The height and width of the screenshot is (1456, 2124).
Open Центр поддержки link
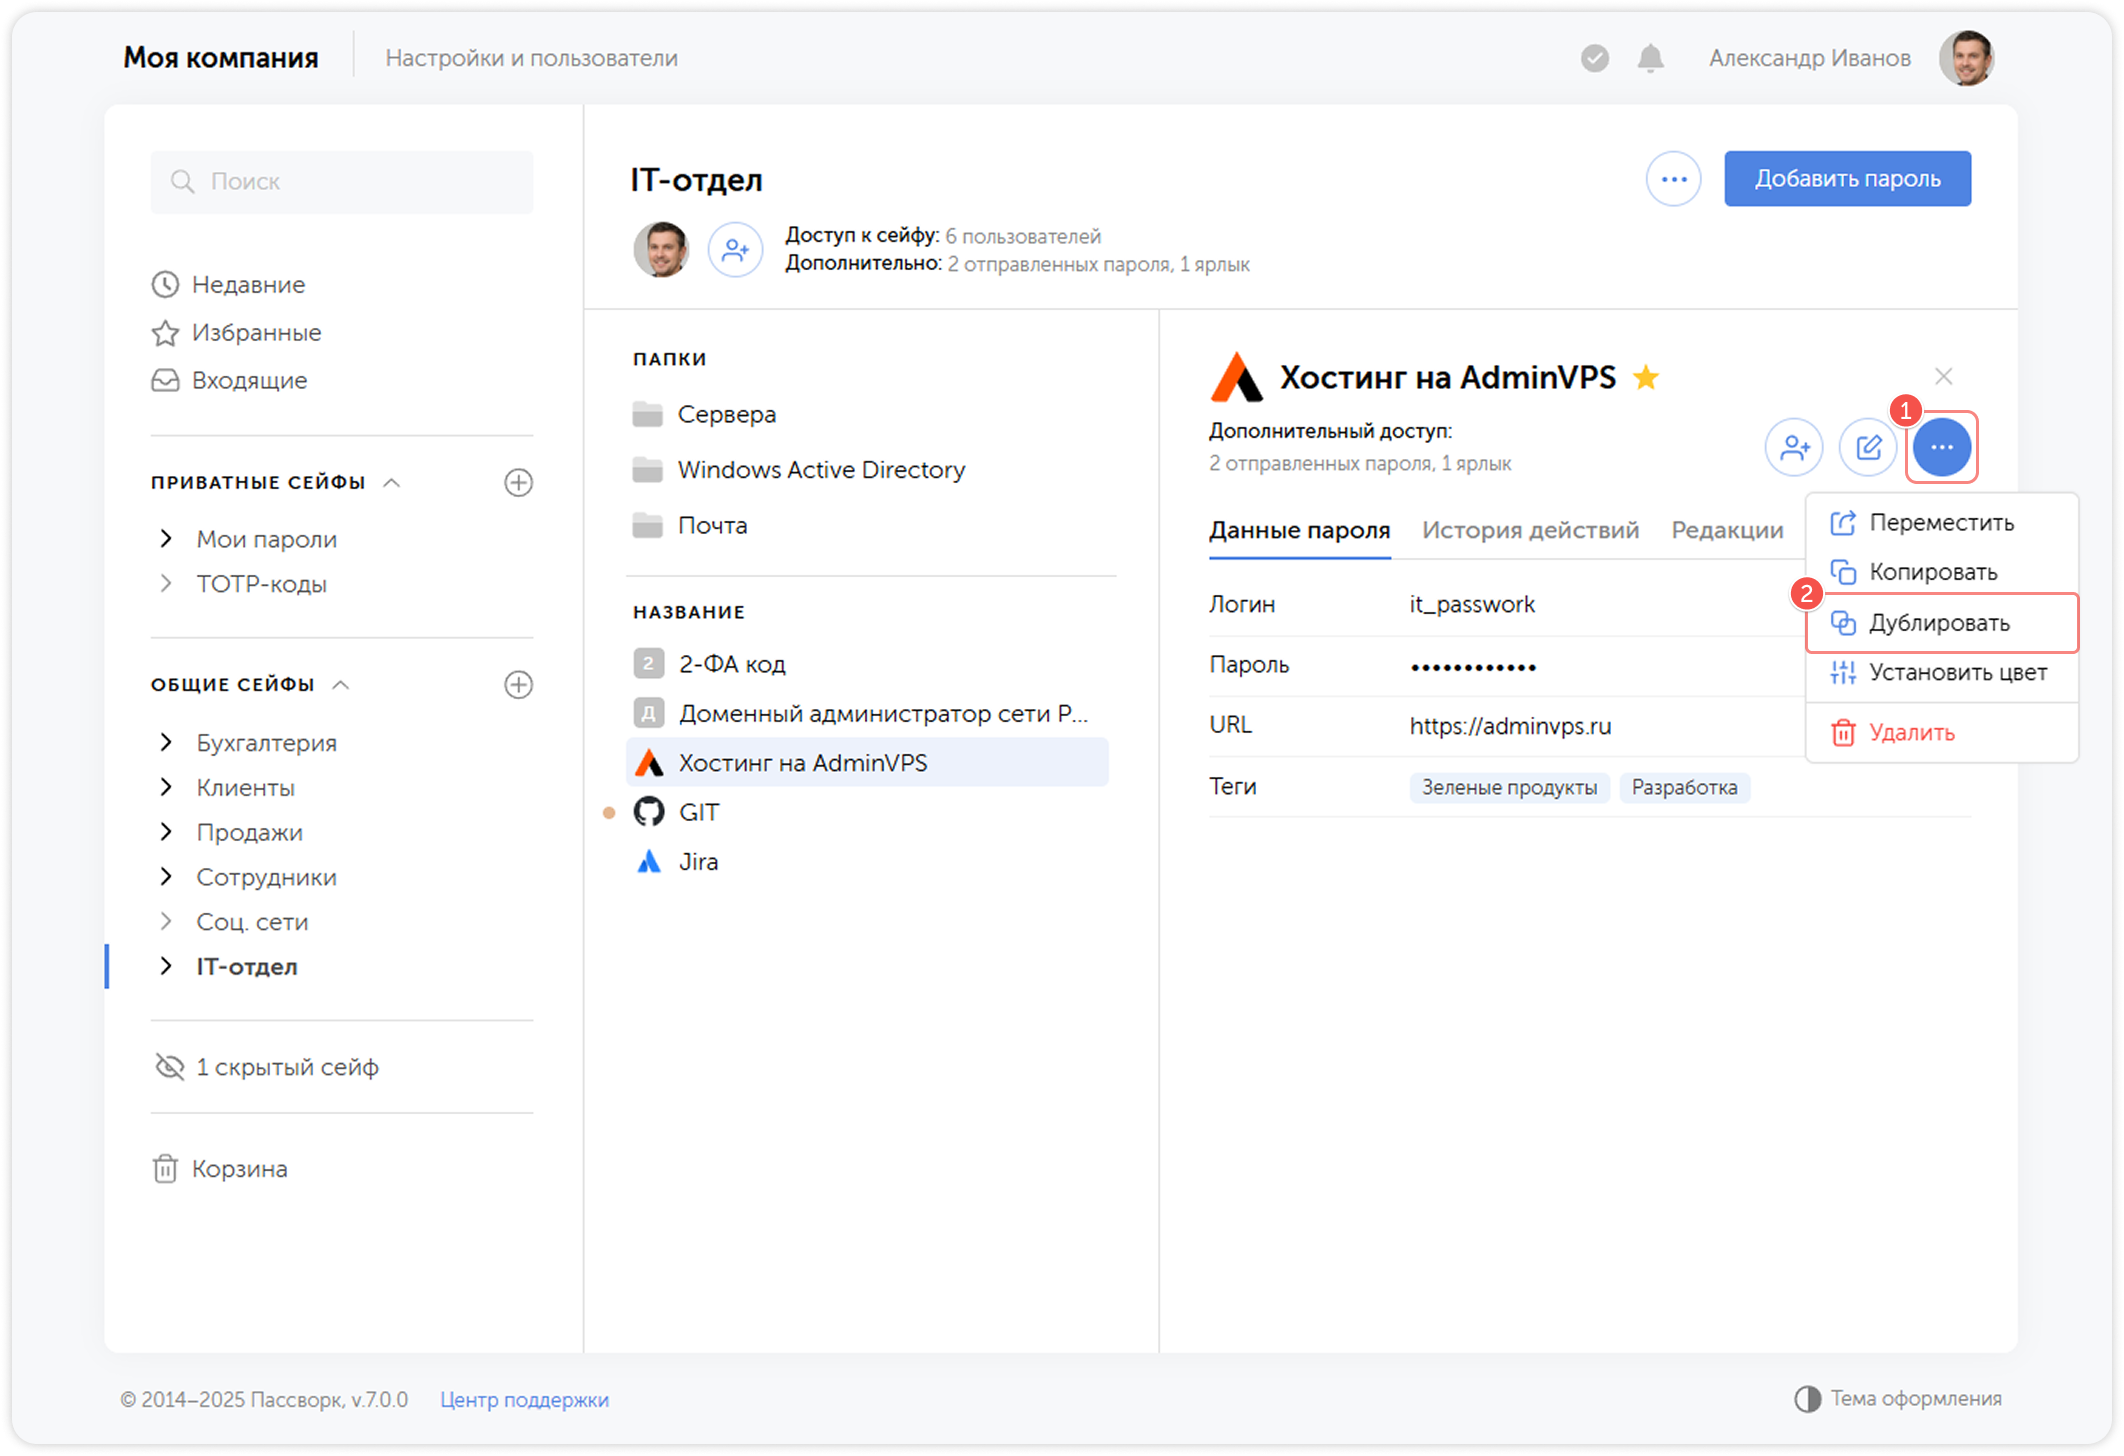524,1400
